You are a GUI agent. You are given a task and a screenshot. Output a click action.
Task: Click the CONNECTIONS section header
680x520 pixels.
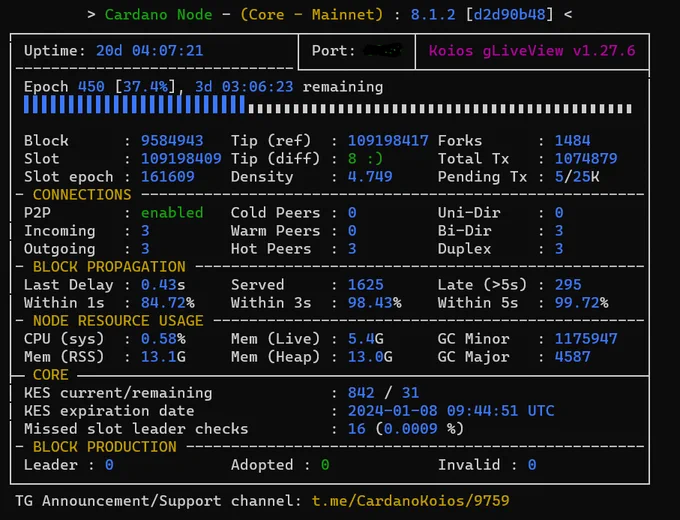[82, 195]
